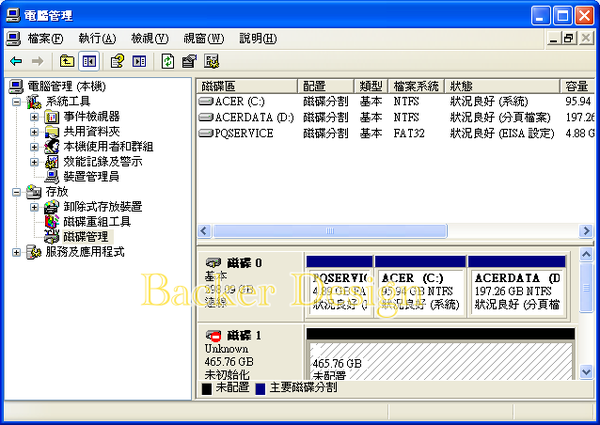Click the 磁碟 0 disk label
This screenshot has height=425, width=600.
[x=245, y=263]
